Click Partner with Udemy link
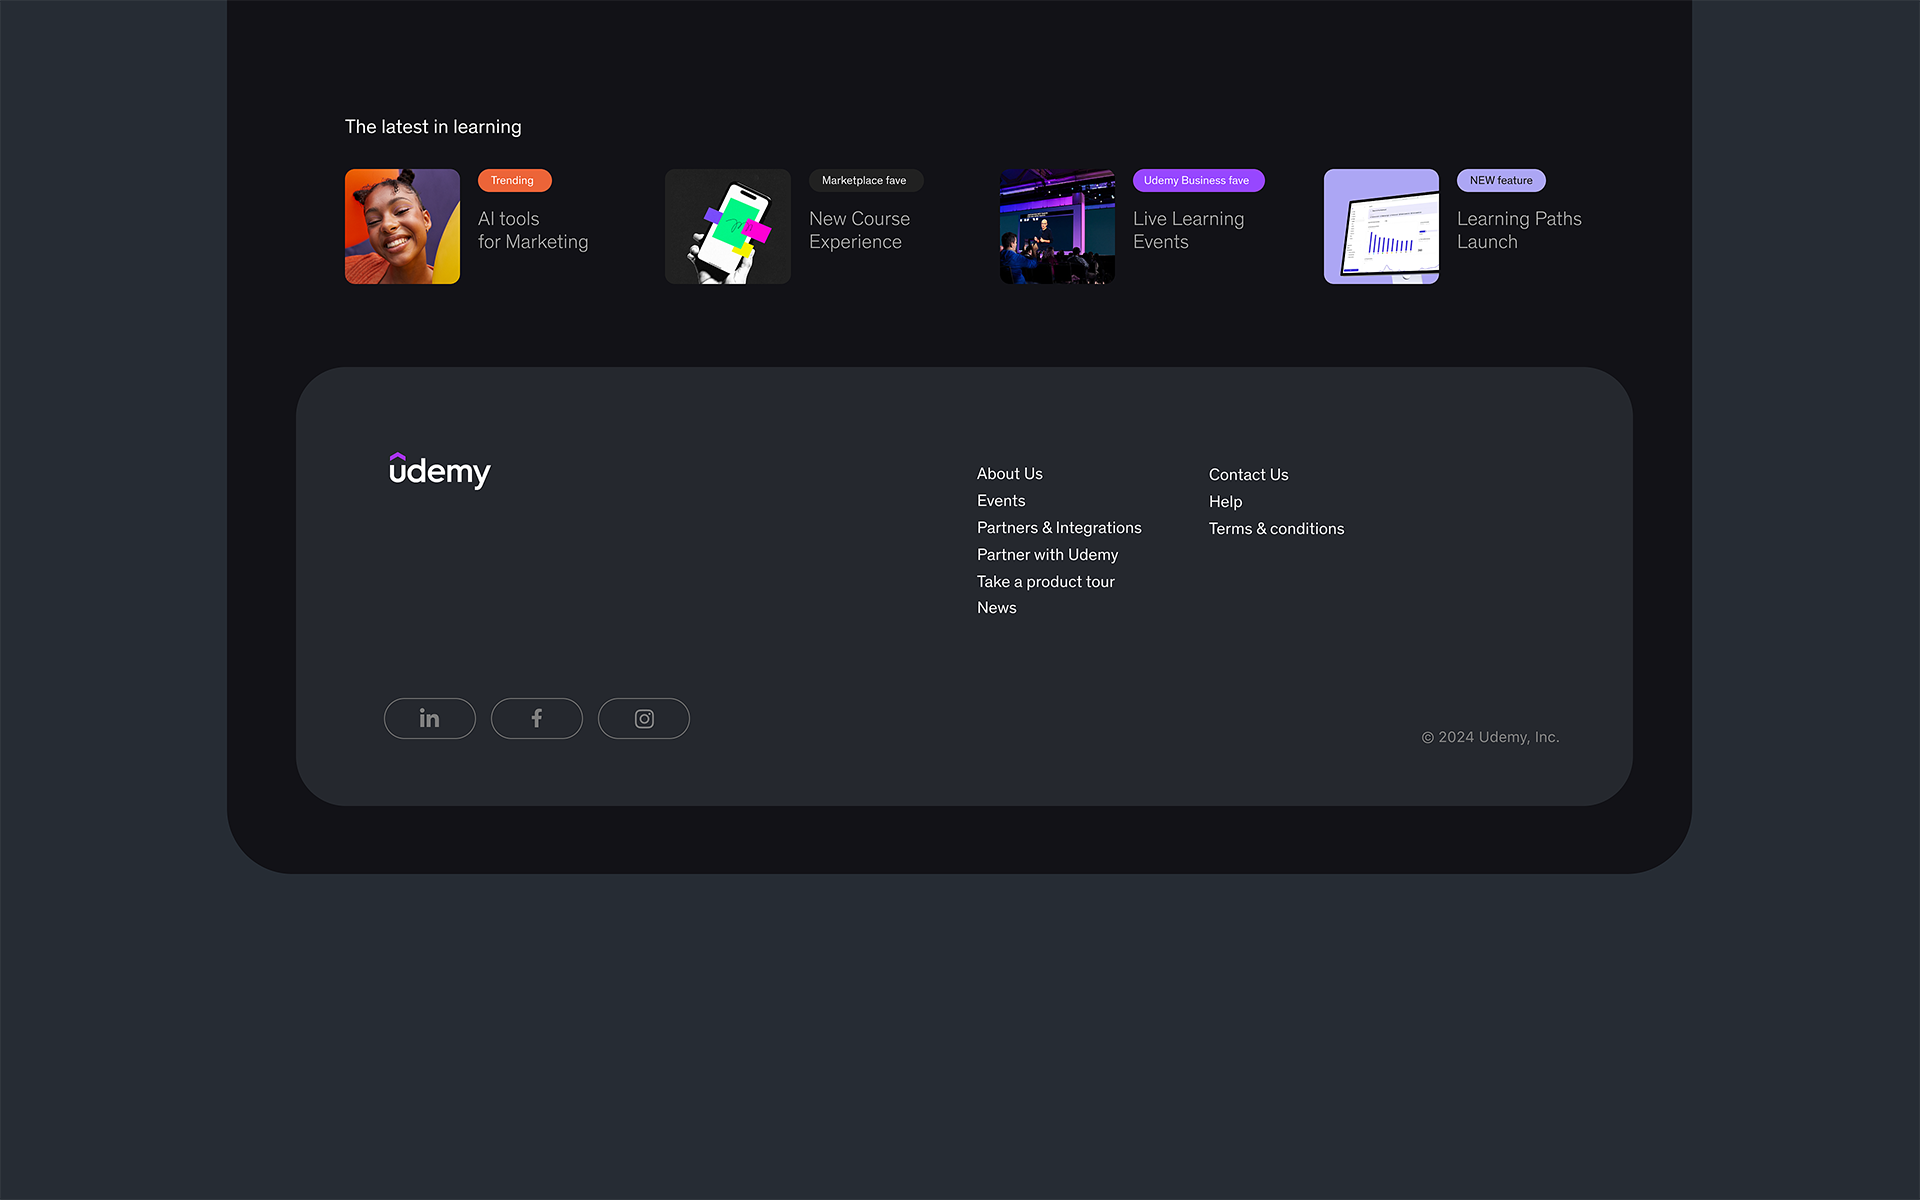 point(1047,555)
